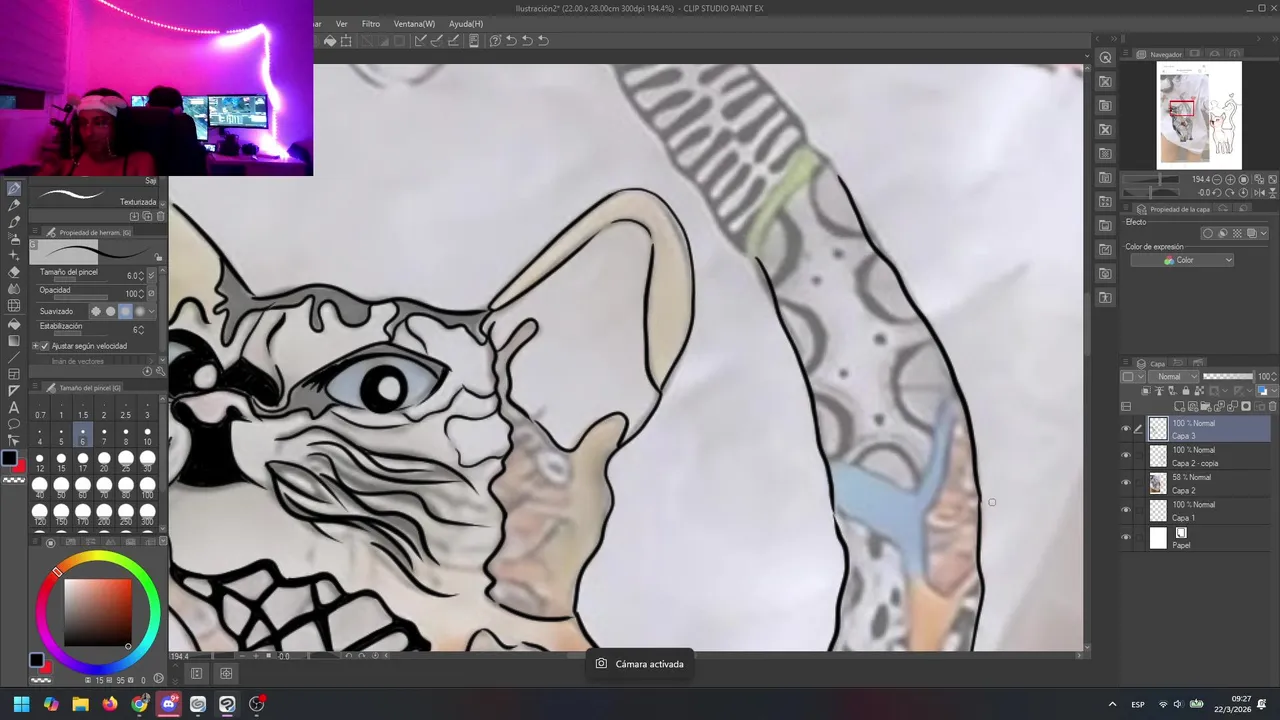Uncheck Ajustar según velocidad checkbox
This screenshot has height=720, width=1280.
[45, 346]
